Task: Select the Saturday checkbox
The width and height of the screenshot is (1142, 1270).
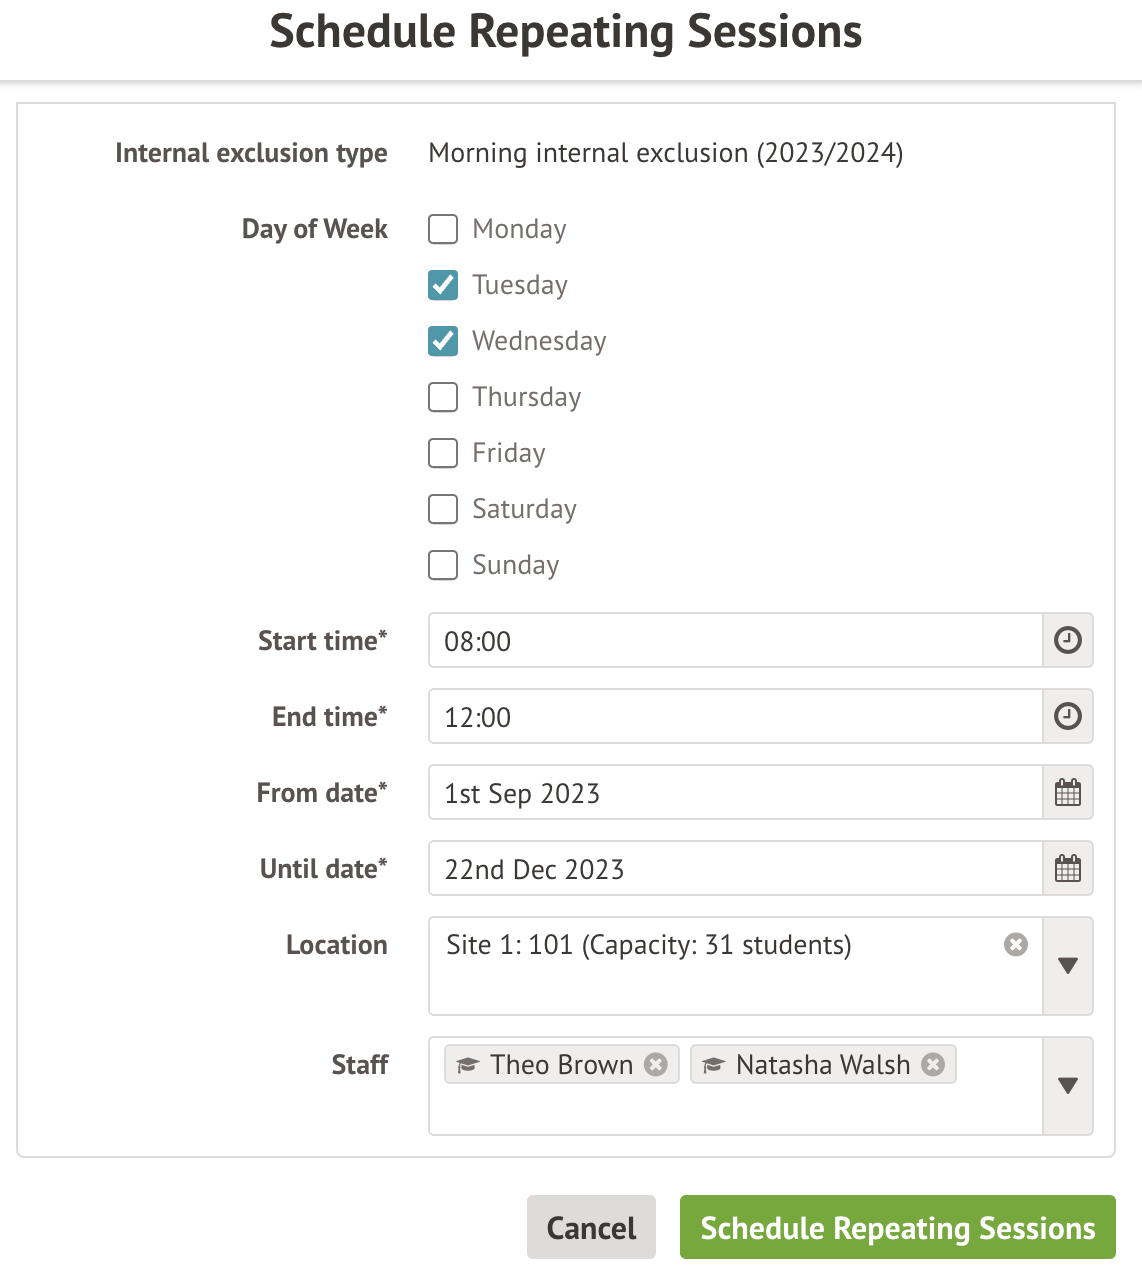Action: pos(443,509)
